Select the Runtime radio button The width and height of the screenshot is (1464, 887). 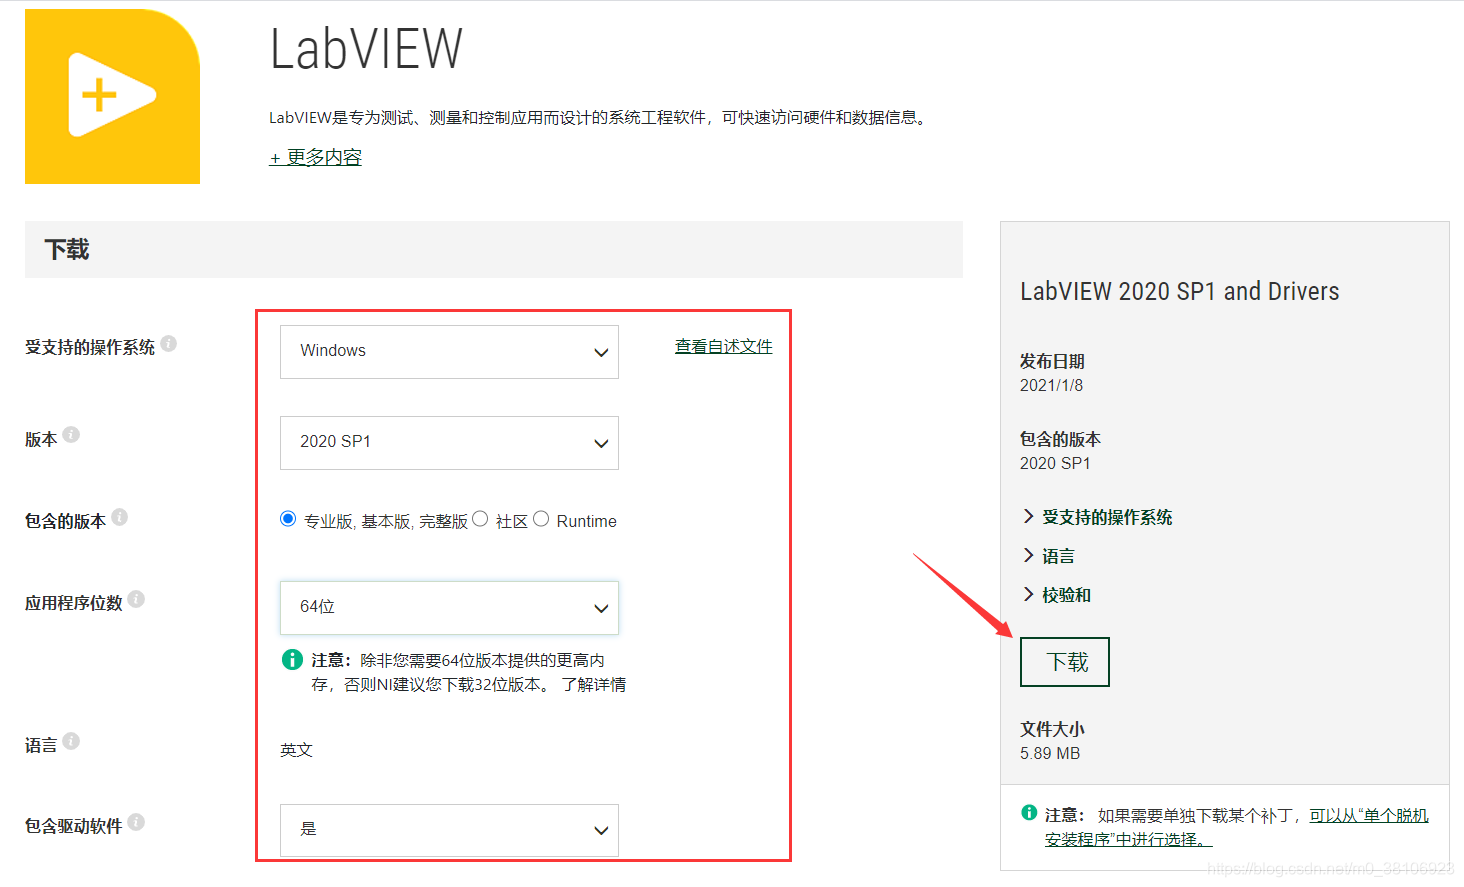[541, 519]
